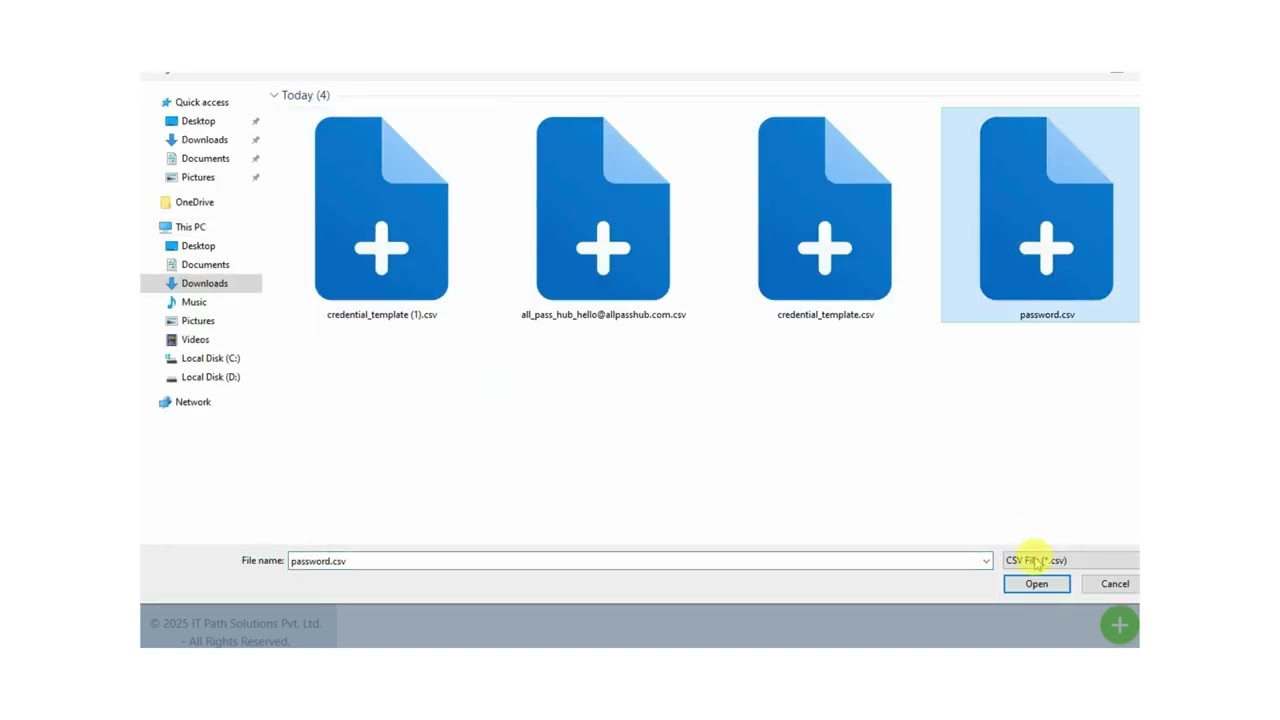Screen dimensions: 1280x720
Task: Open Music folder in navigation tree
Action: [x=194, y=302]
